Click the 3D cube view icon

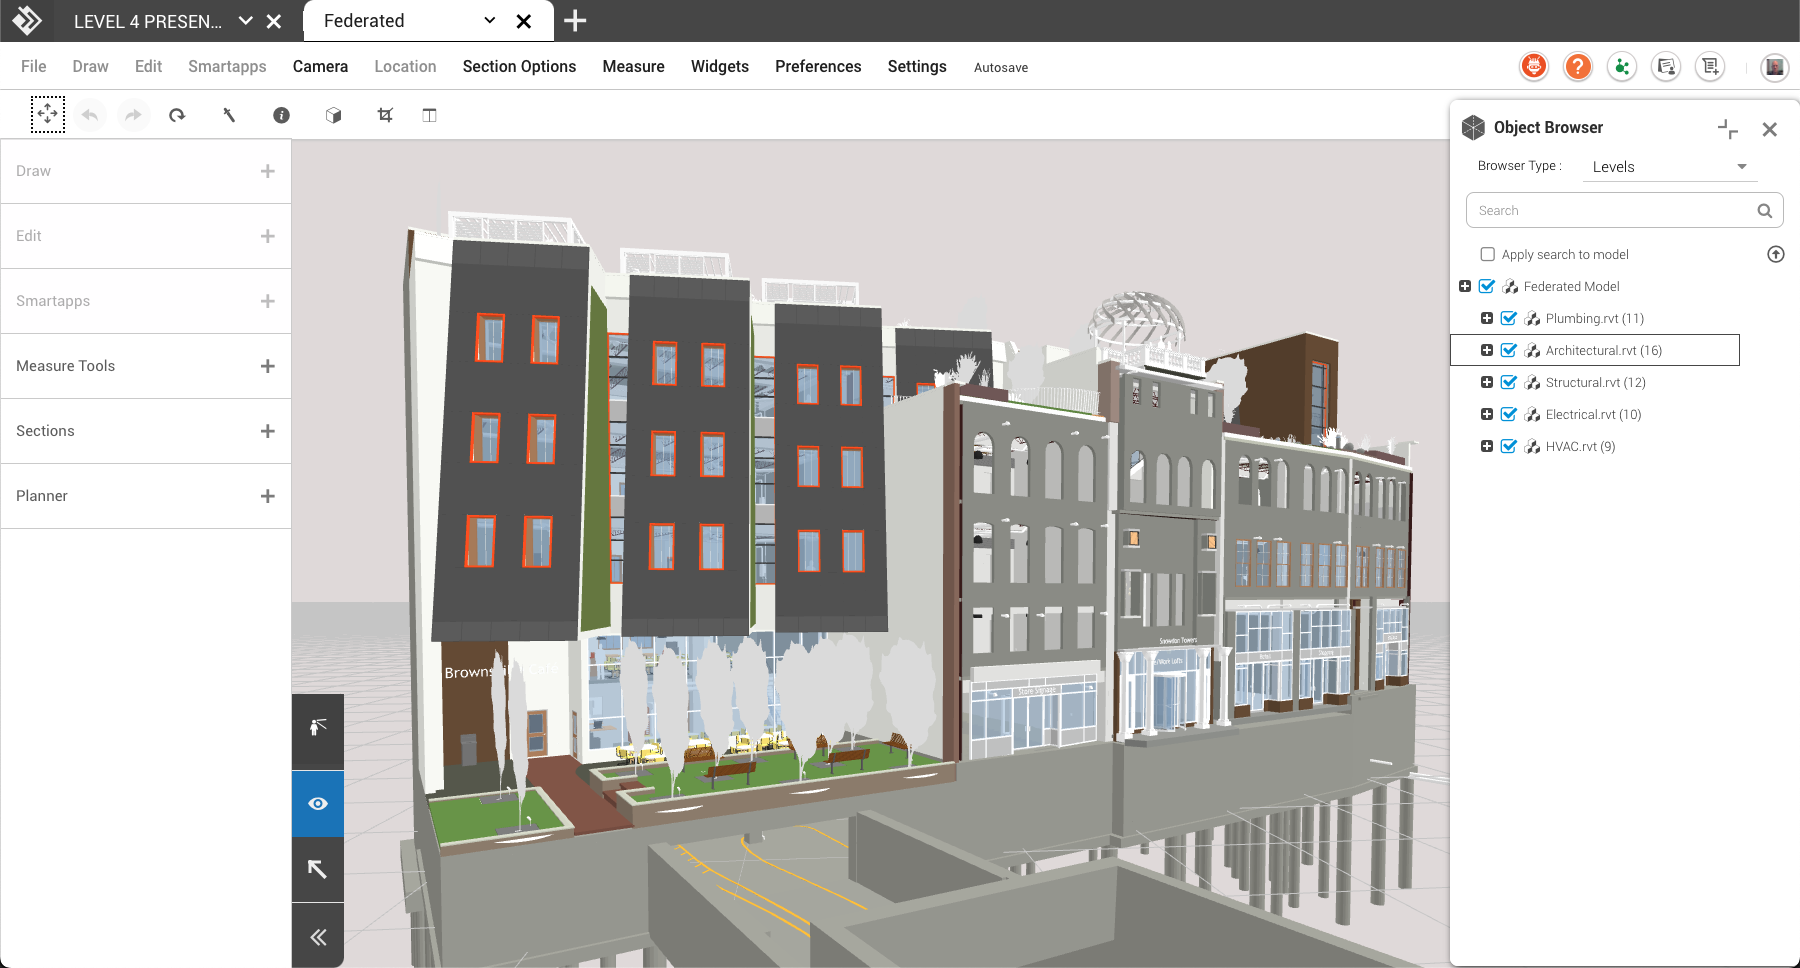tap(333, 115)
